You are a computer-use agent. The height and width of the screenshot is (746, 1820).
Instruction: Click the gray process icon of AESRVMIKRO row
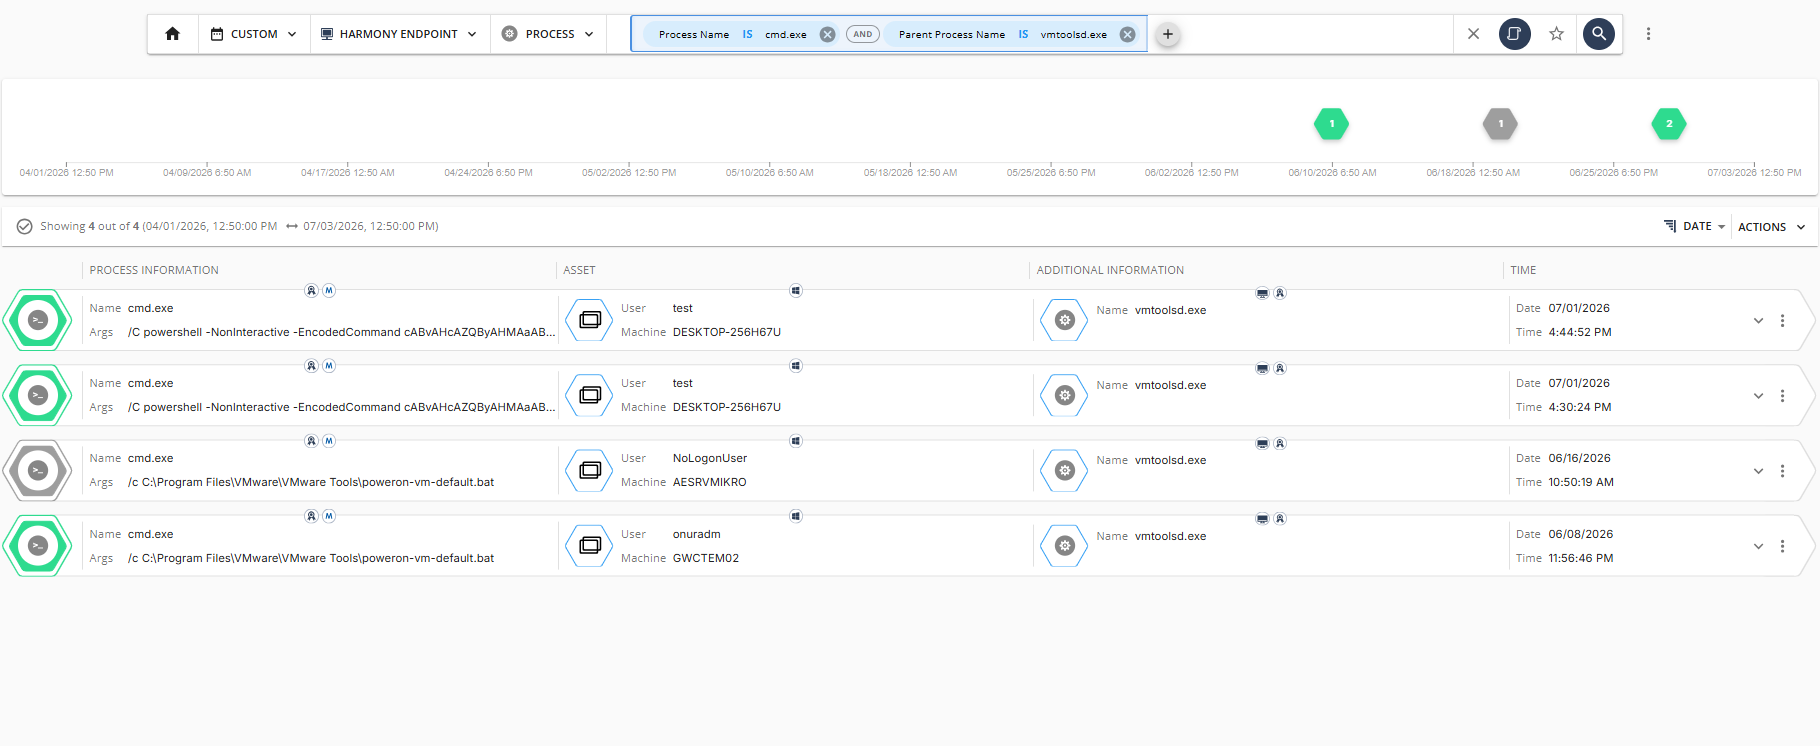[x=38, y=470]
